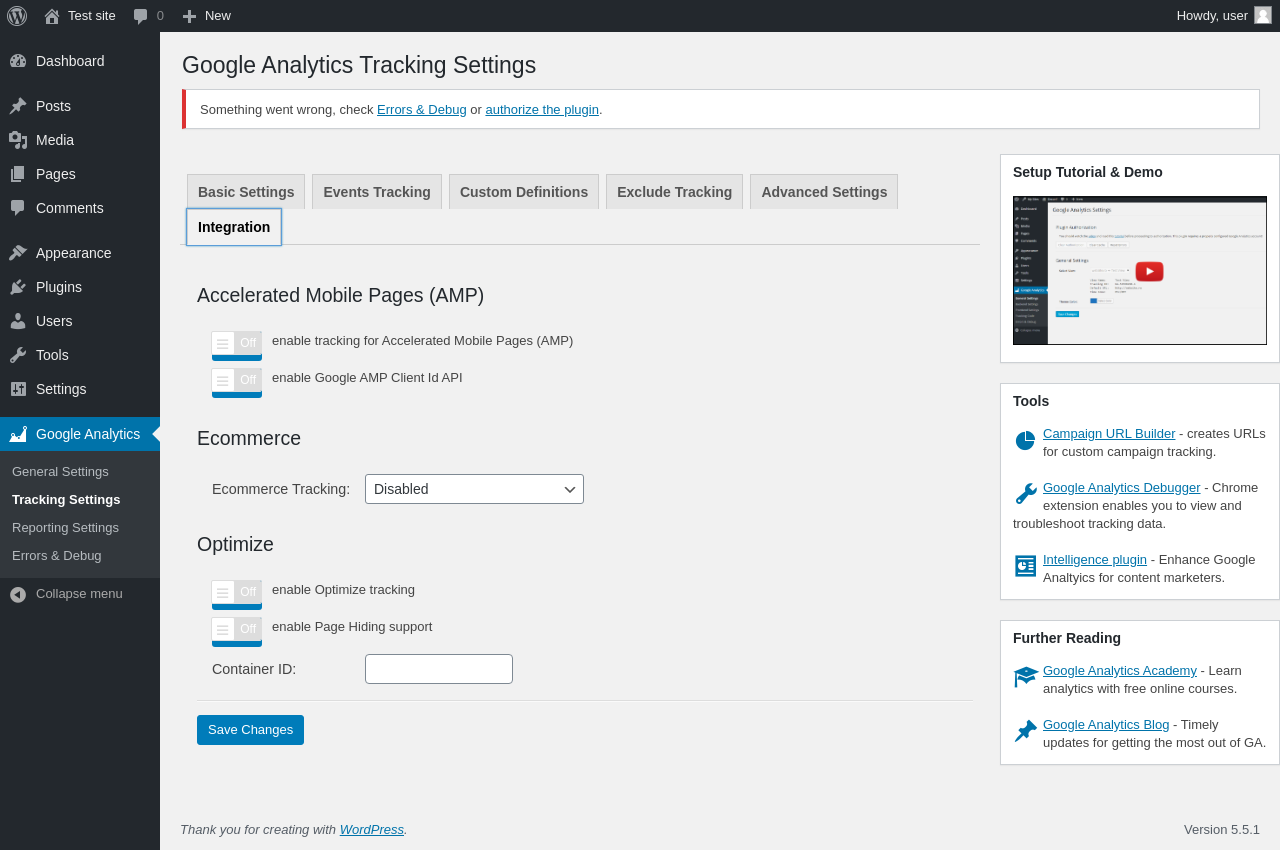Click the Collapse menu label
This screenshot has width=1280, height=850.
(x=79, y=594)
